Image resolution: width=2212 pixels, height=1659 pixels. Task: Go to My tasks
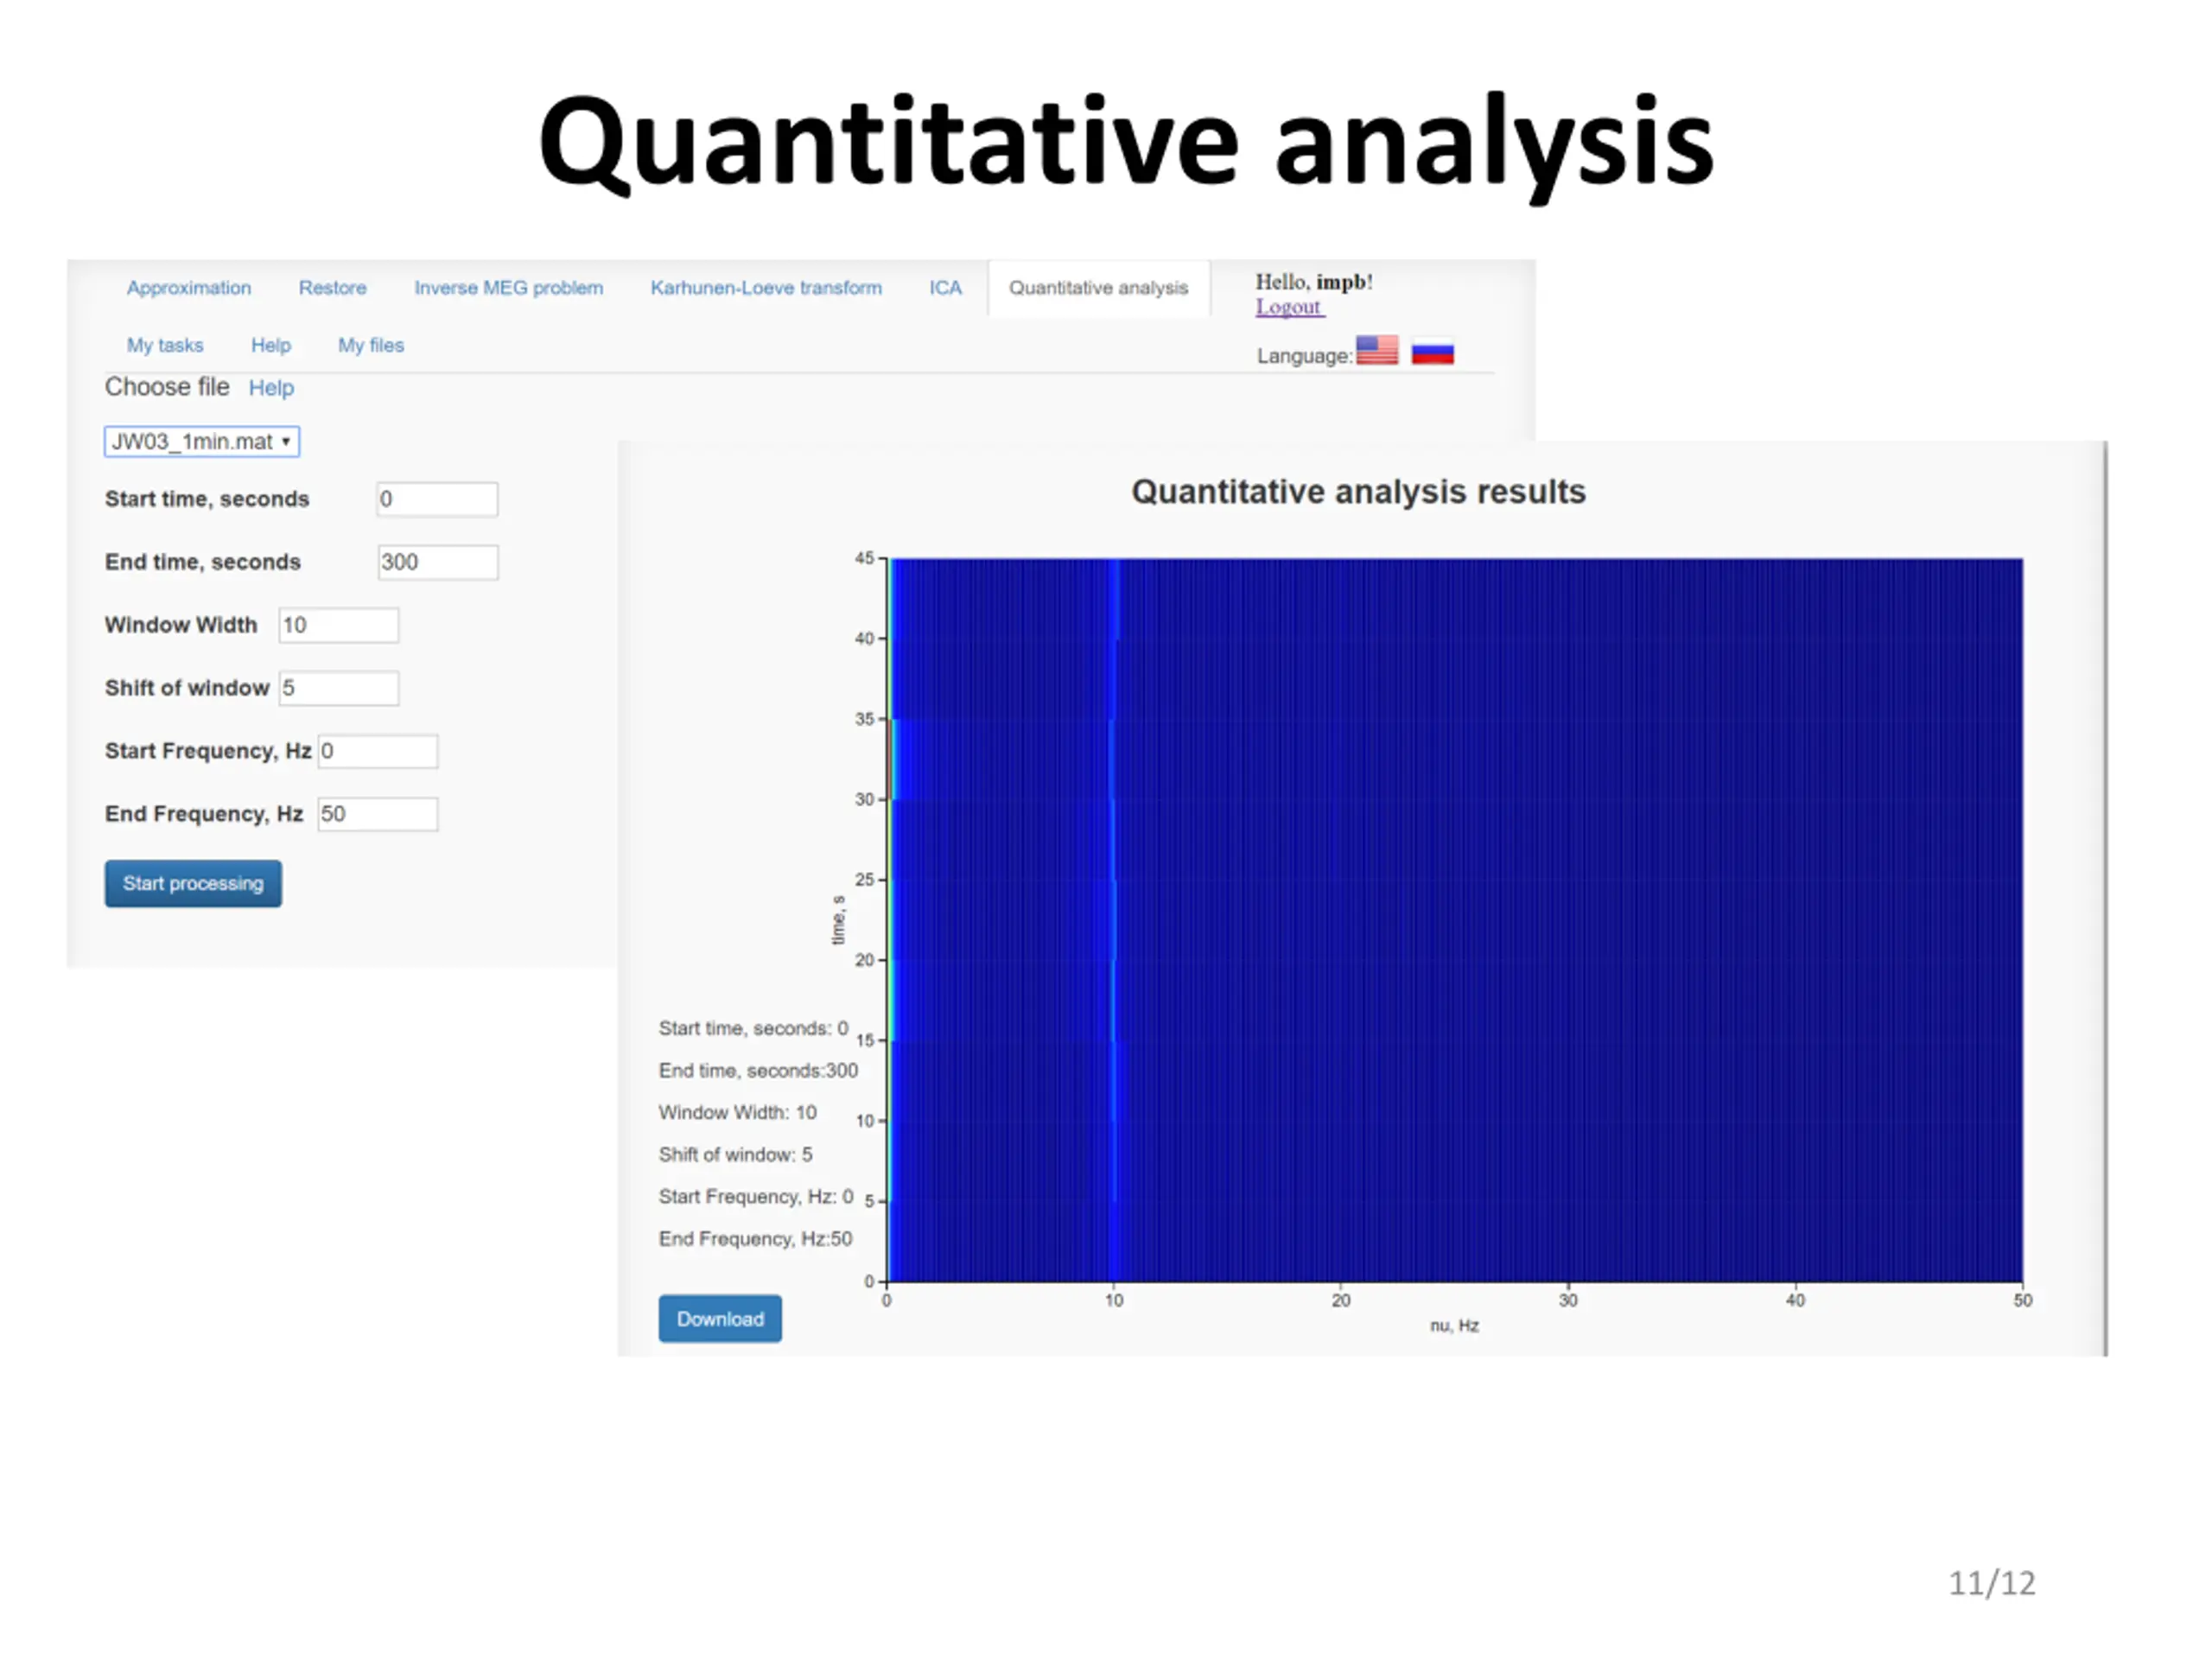165,345
